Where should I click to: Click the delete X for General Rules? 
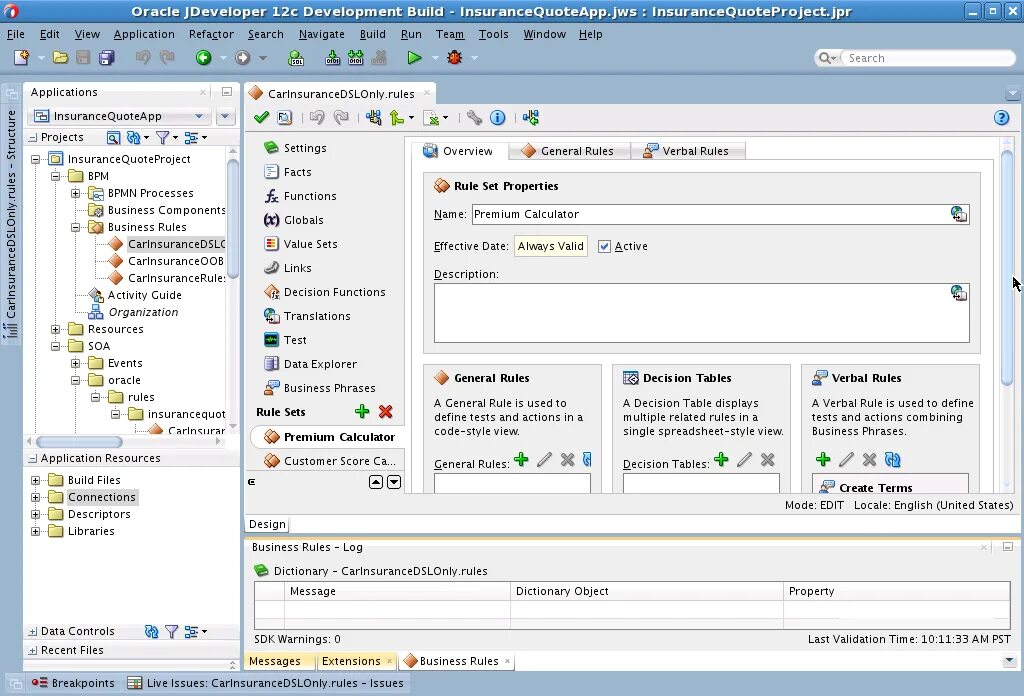[568, 460]
